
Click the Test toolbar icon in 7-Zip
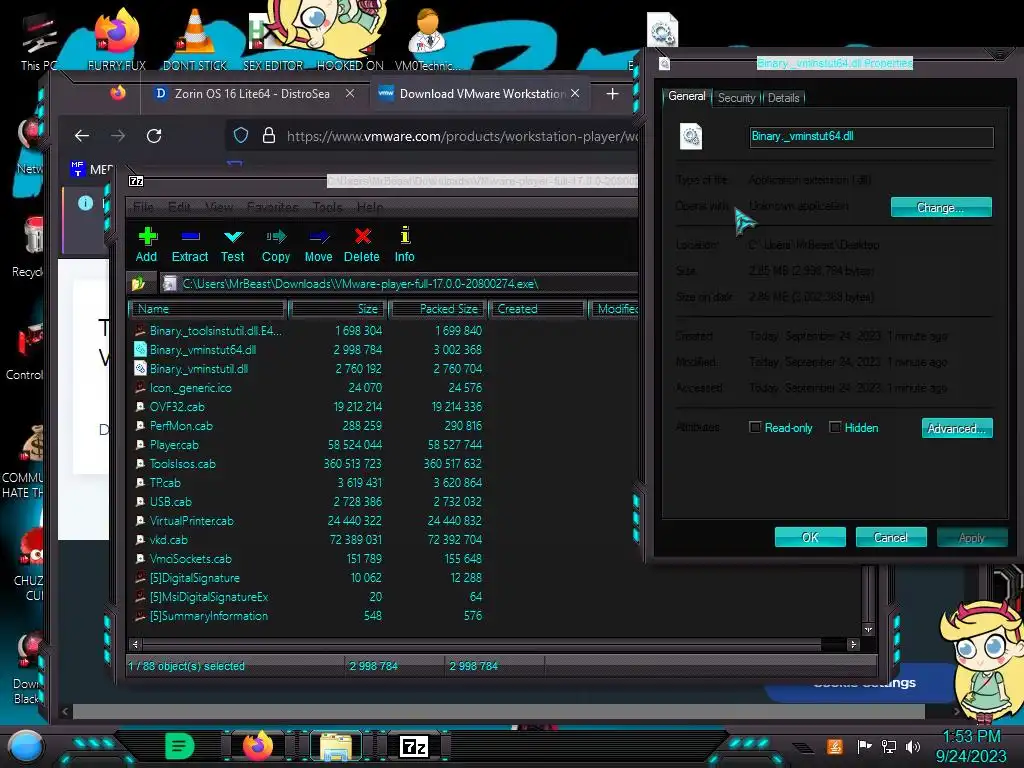pos(232,245)
